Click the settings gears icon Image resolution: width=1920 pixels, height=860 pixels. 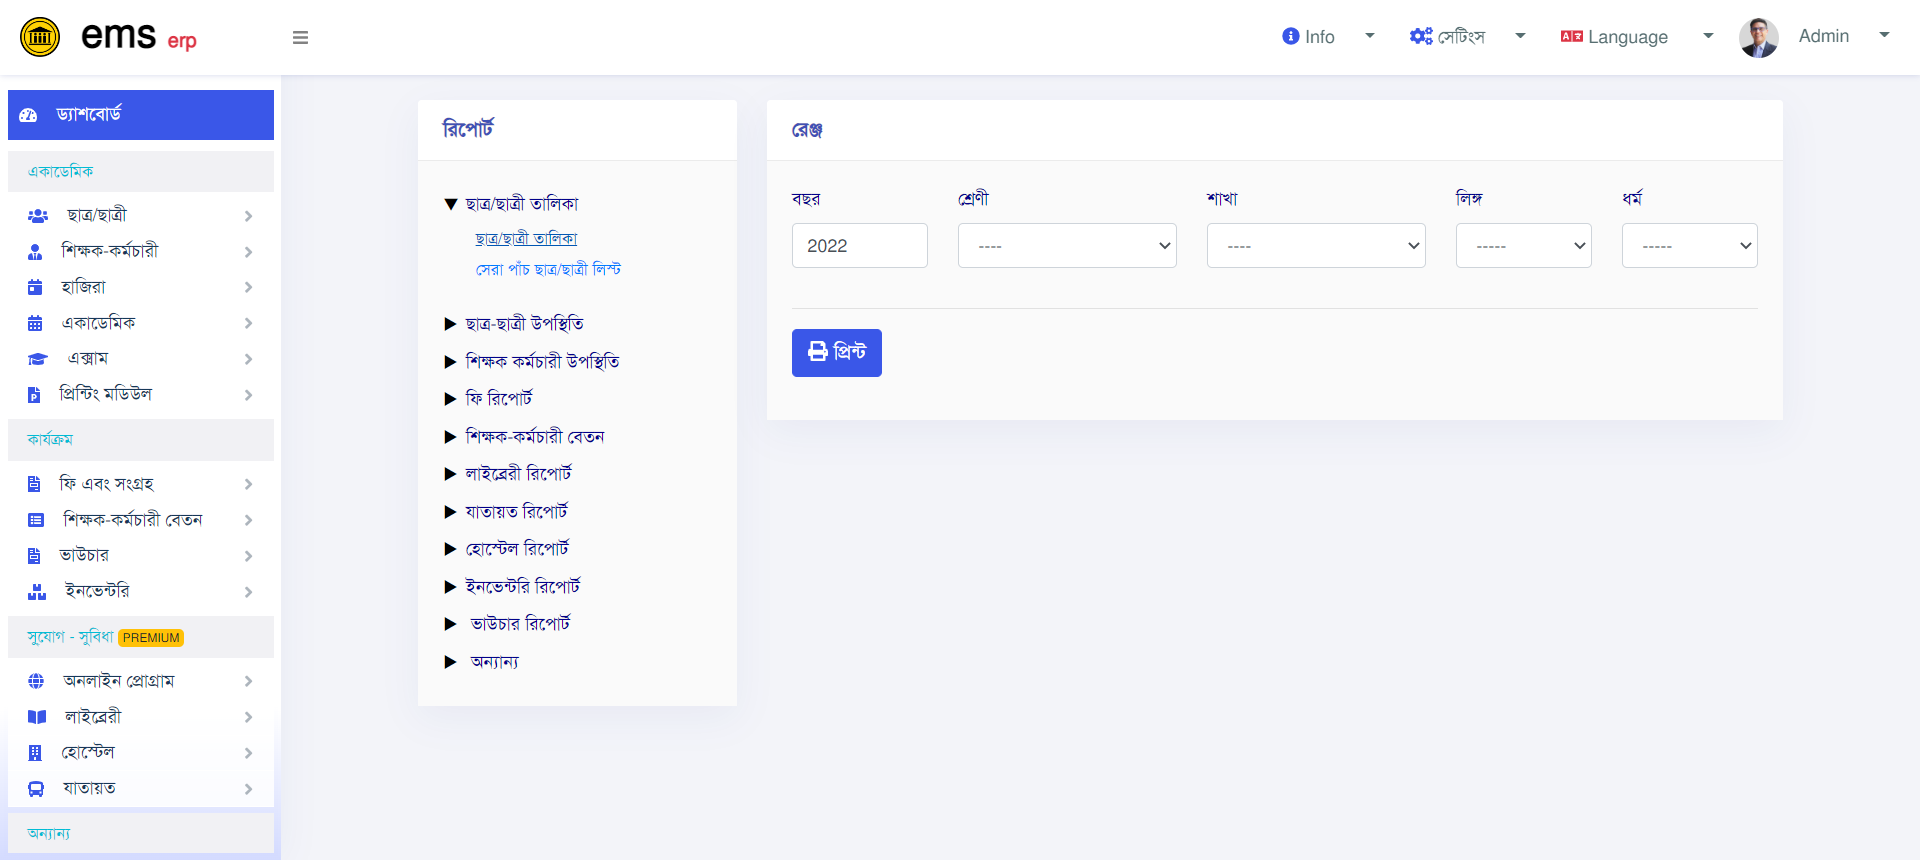(x=1421, y=36)
